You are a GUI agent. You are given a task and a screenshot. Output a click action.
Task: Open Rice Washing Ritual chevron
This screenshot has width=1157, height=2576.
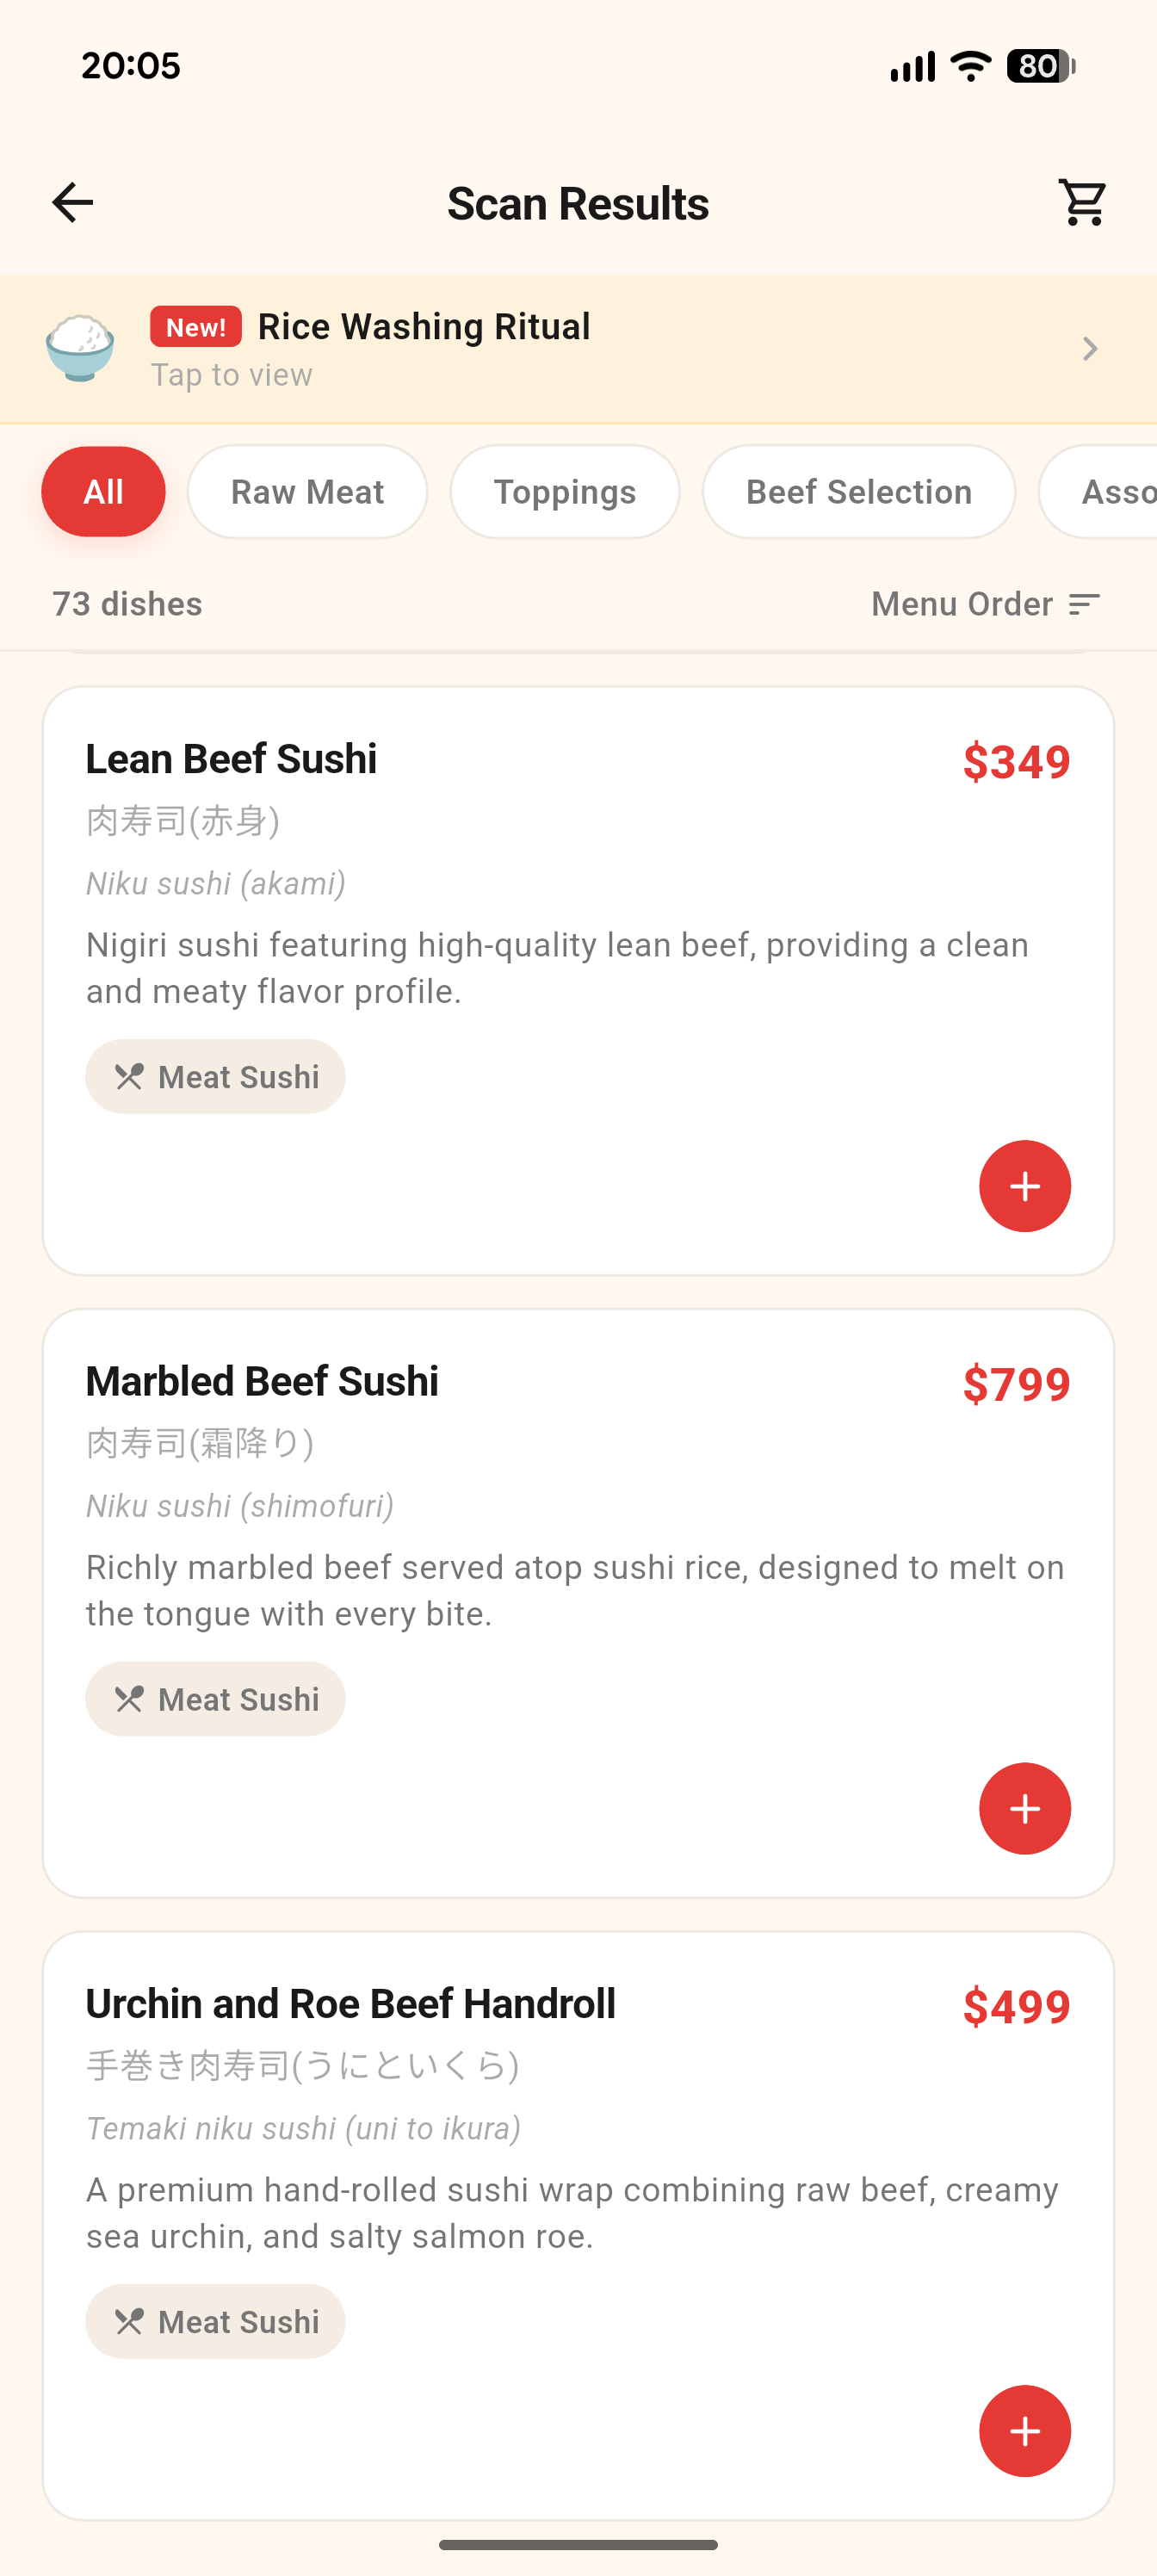[x=1089, y=349]
